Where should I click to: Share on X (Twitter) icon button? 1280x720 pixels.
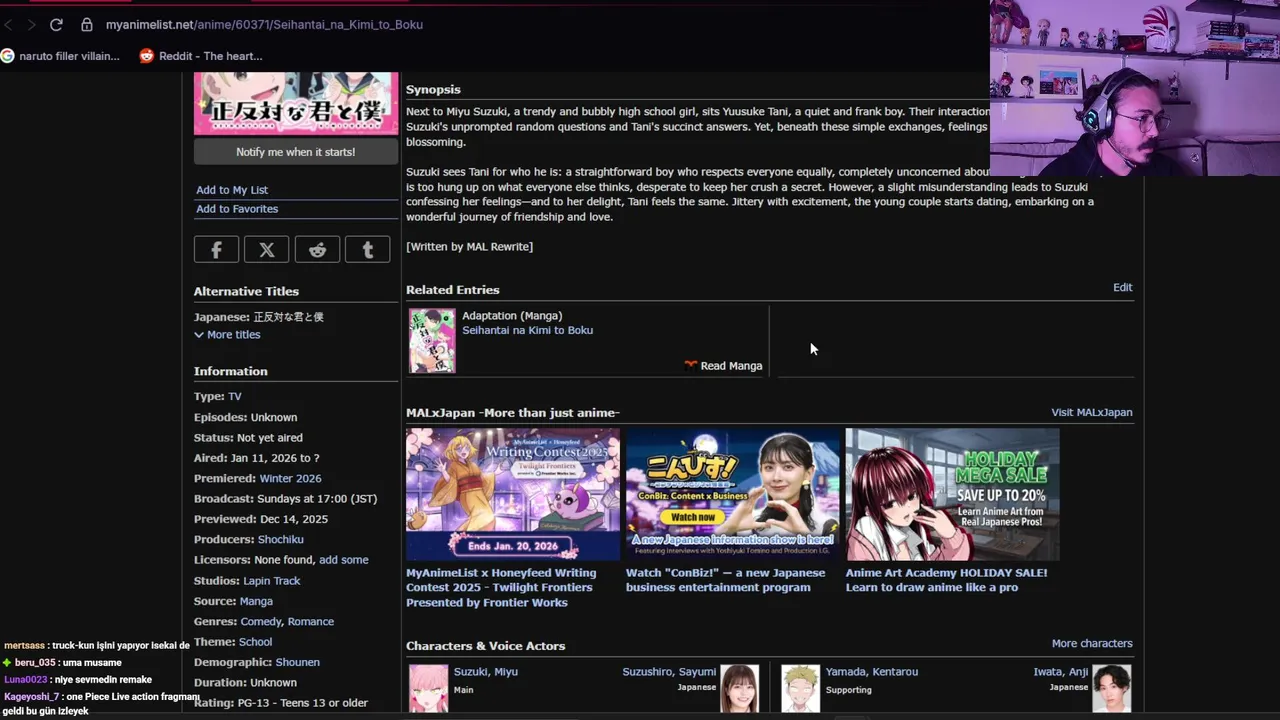[267, 250]
